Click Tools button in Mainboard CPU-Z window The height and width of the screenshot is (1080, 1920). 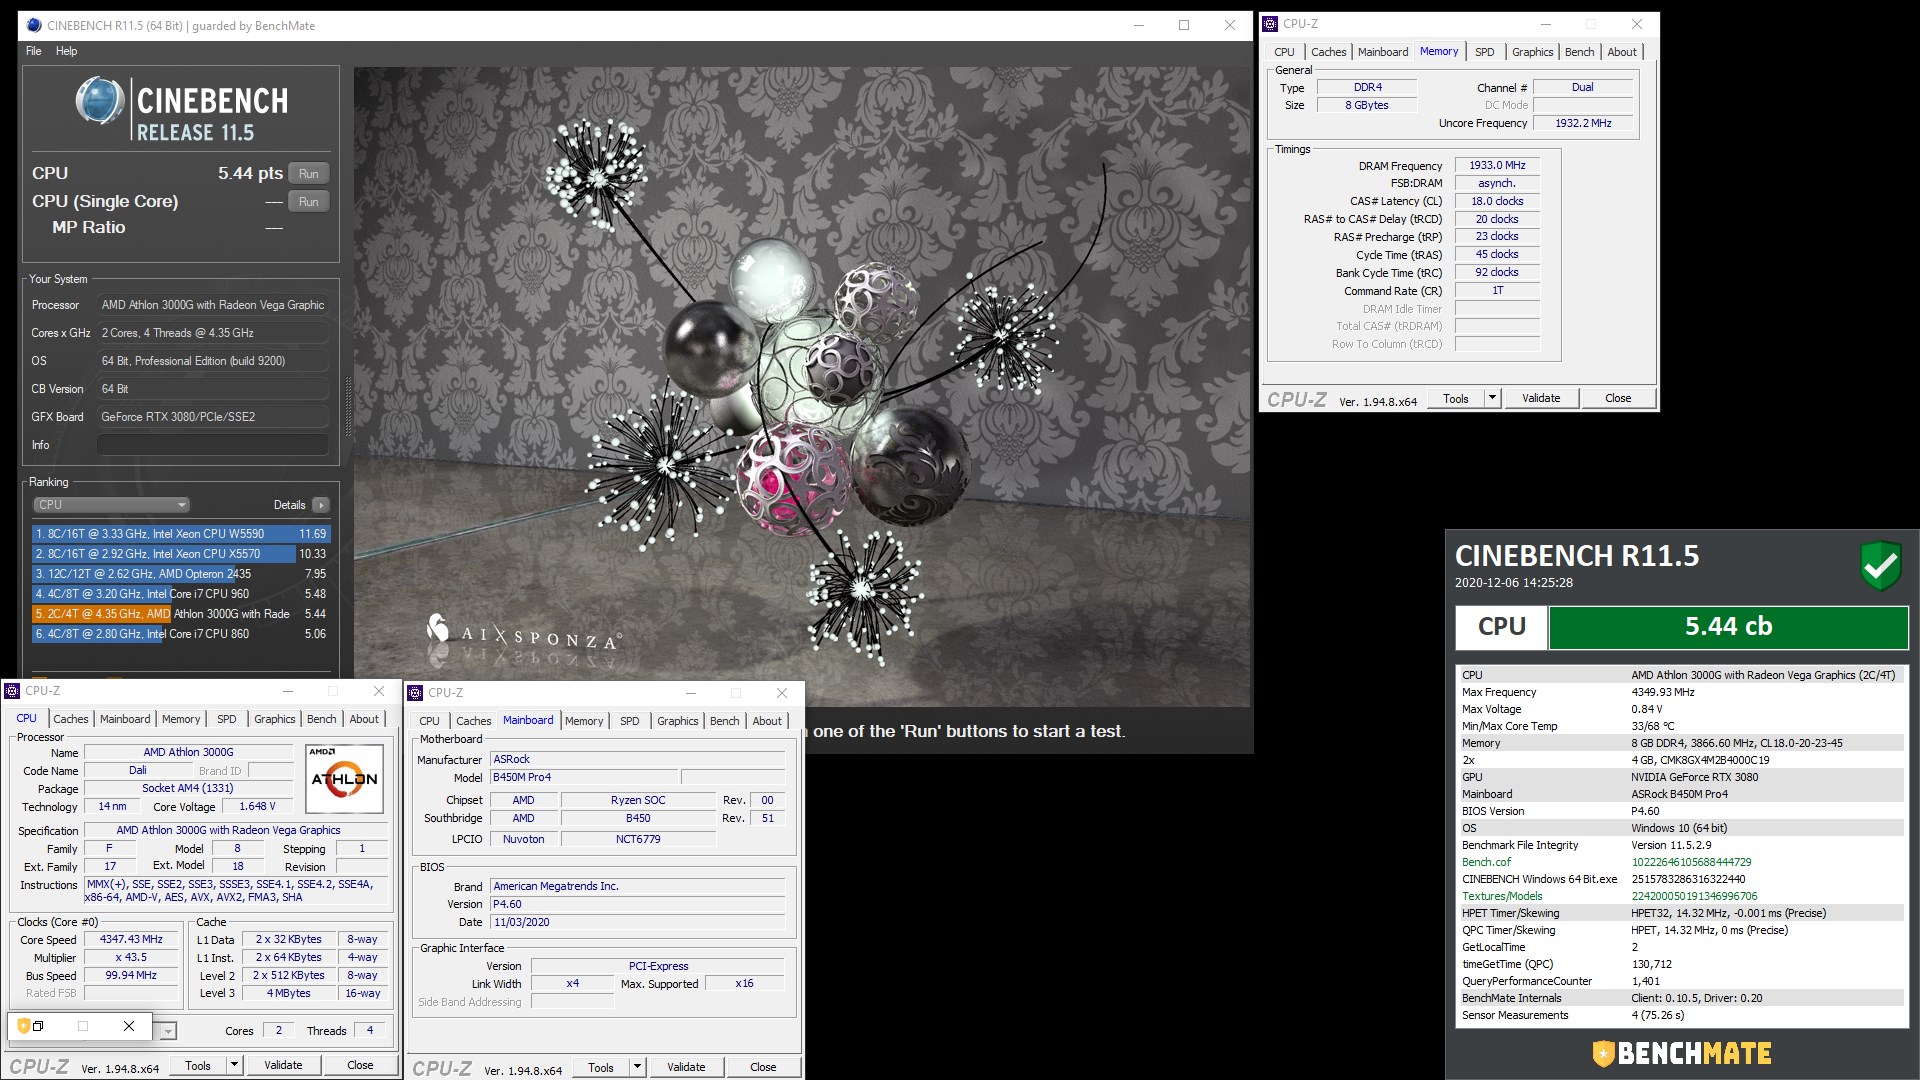601,1067
